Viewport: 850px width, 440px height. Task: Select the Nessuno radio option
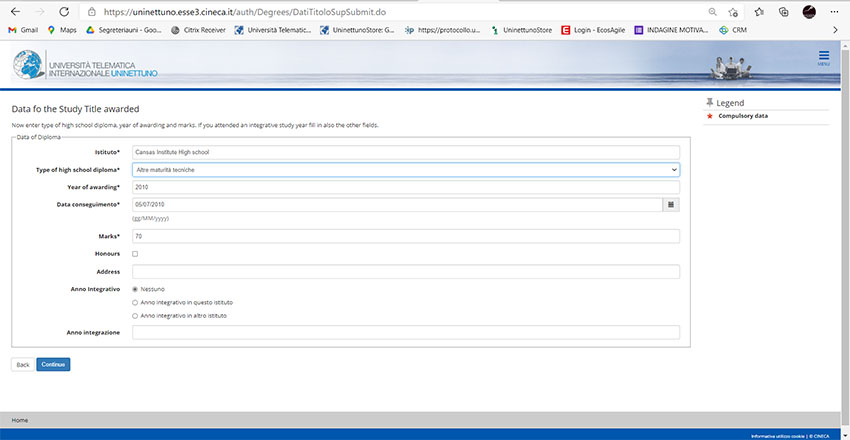[x=135, y=289]
